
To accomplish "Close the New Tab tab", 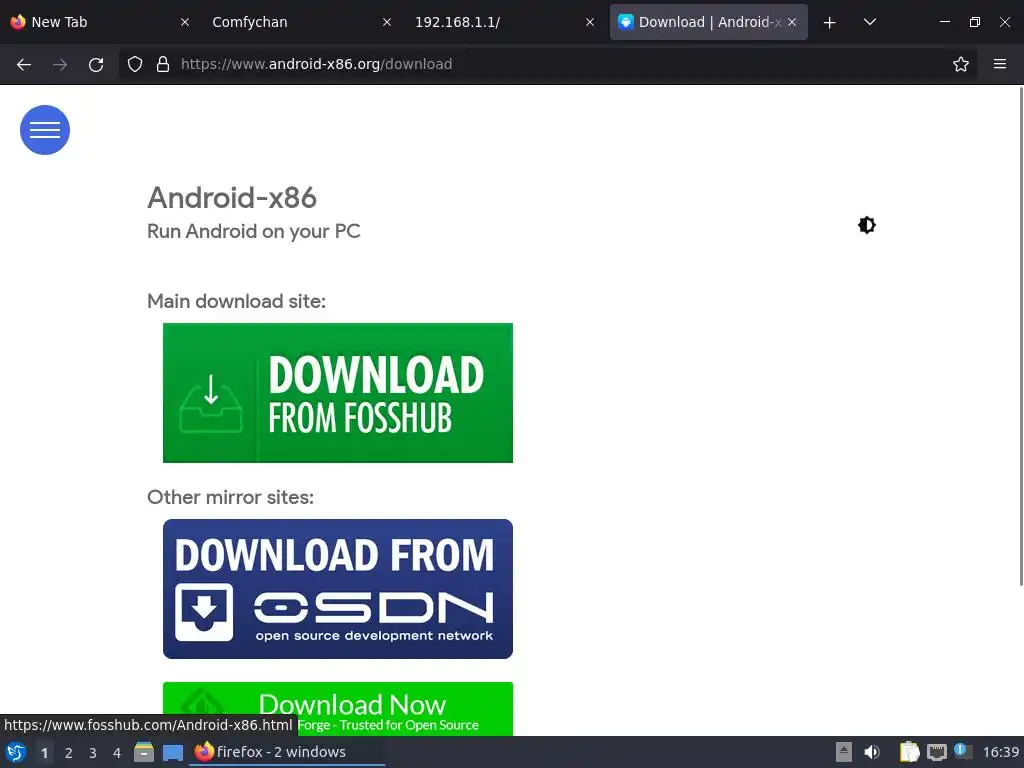I will [185, 22].
